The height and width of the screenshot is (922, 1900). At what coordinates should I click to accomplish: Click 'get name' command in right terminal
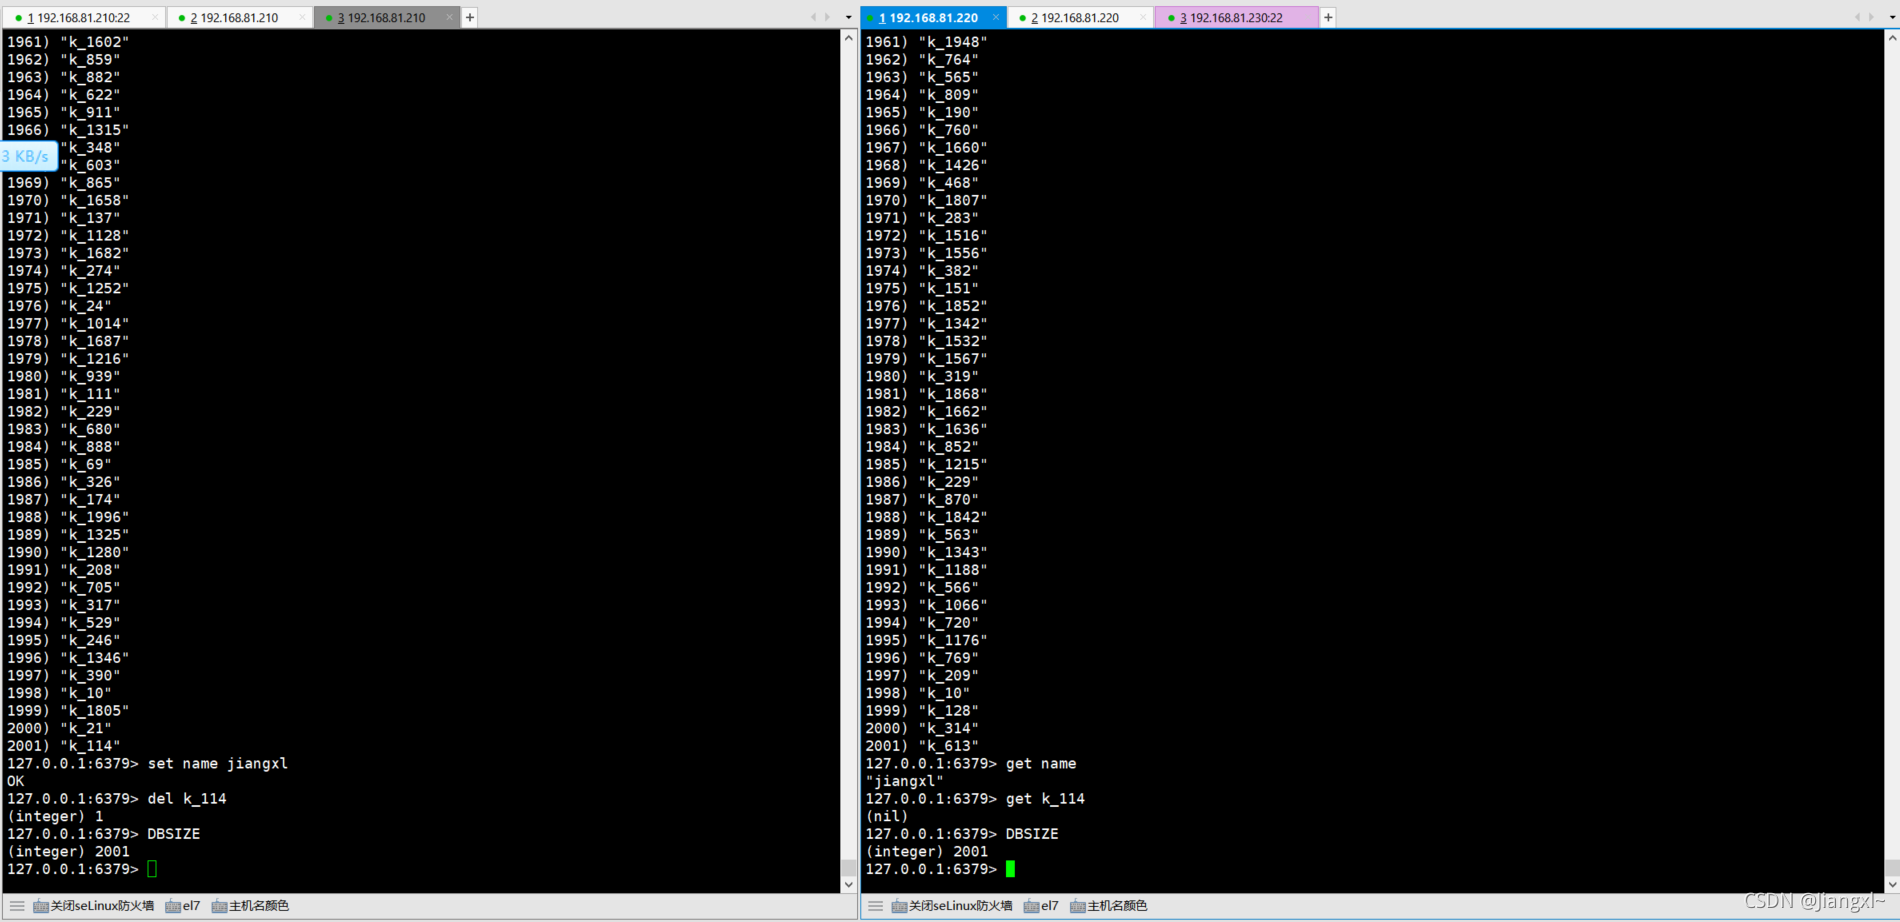1041,764
